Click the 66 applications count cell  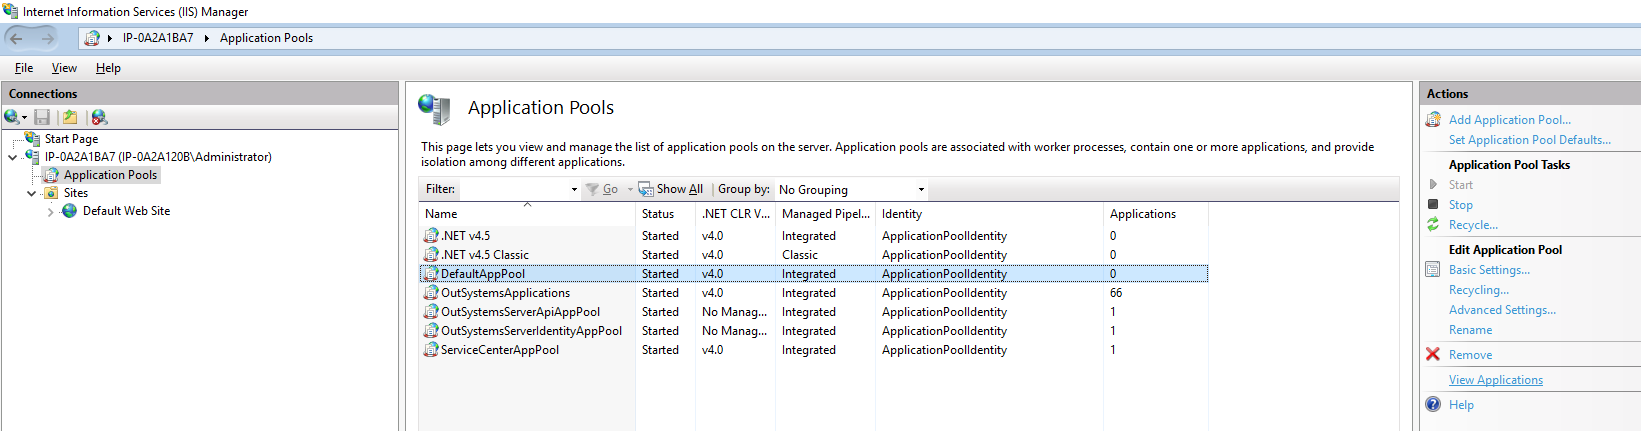(x=1116, y=293)
